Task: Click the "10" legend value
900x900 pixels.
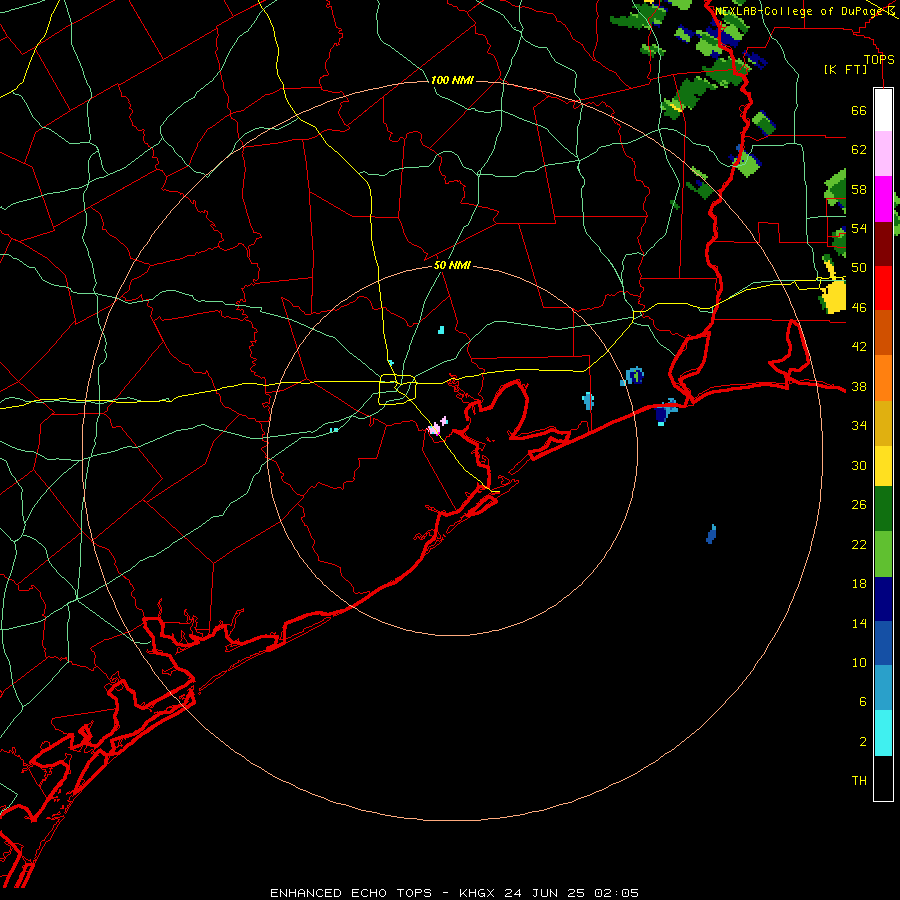Action: (x=859, y=662)
